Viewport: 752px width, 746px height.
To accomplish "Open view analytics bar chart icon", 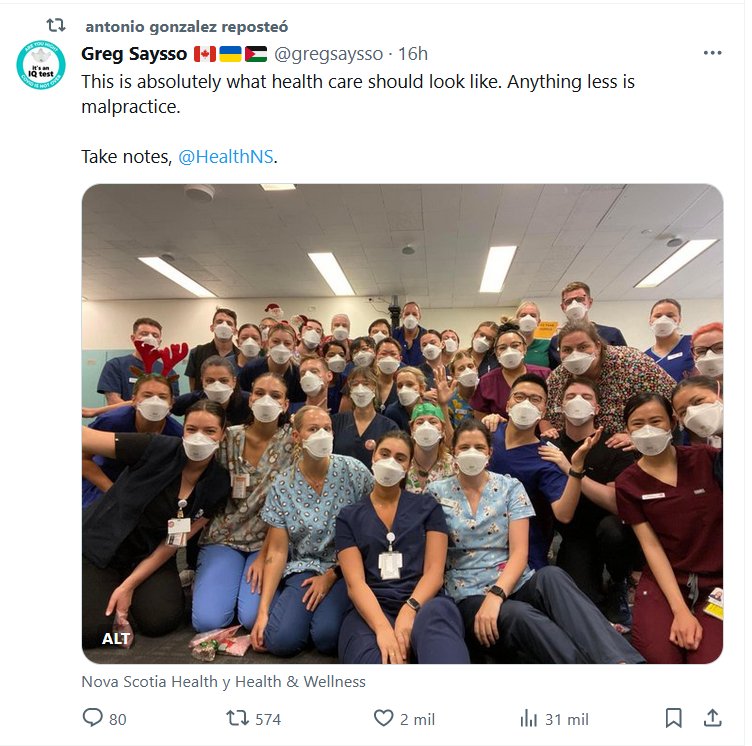I will click(x=529, y=718).
